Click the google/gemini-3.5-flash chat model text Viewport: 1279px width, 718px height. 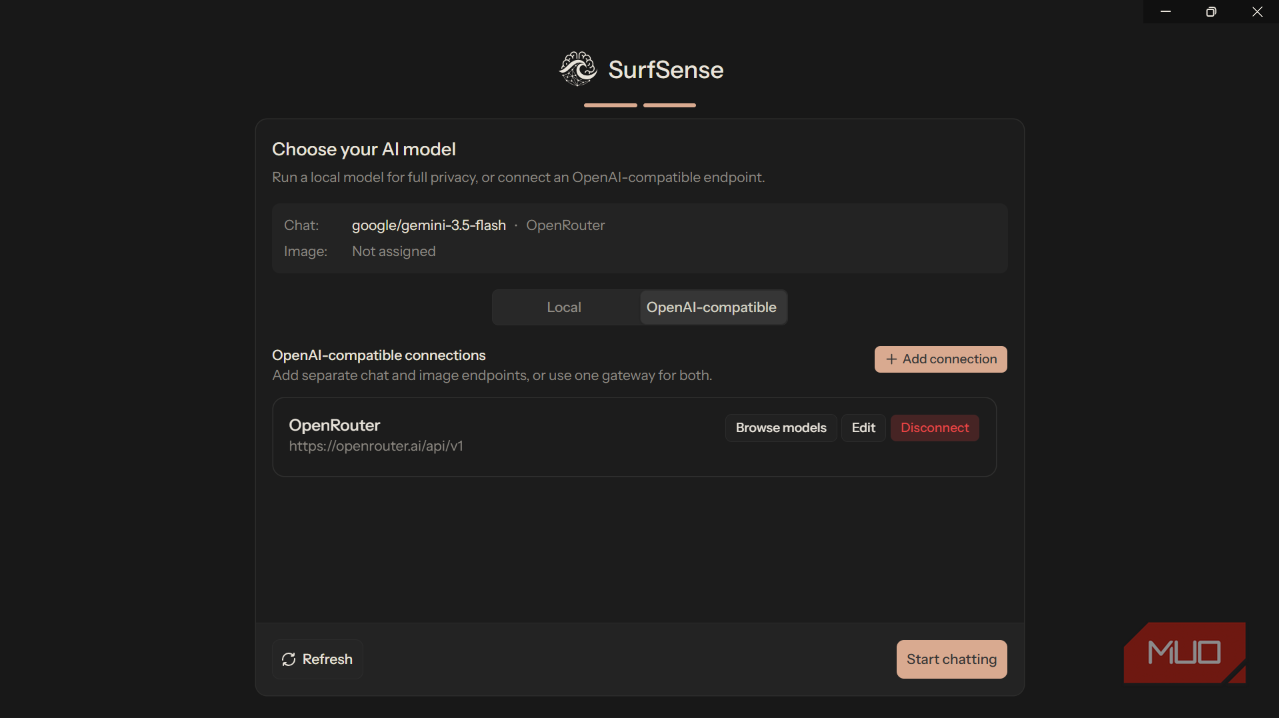(429, 226)
